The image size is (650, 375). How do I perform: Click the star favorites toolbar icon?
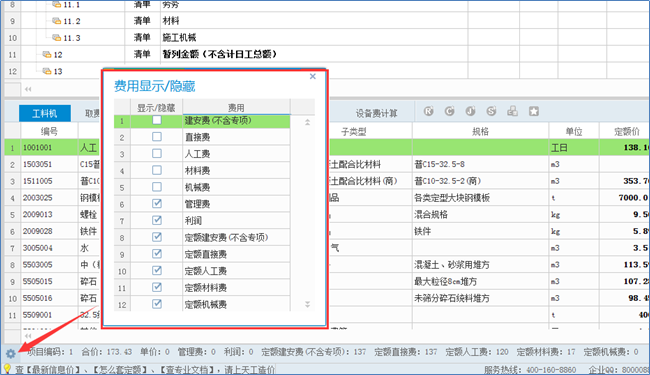pyautogui.click(x=534, y=111)
